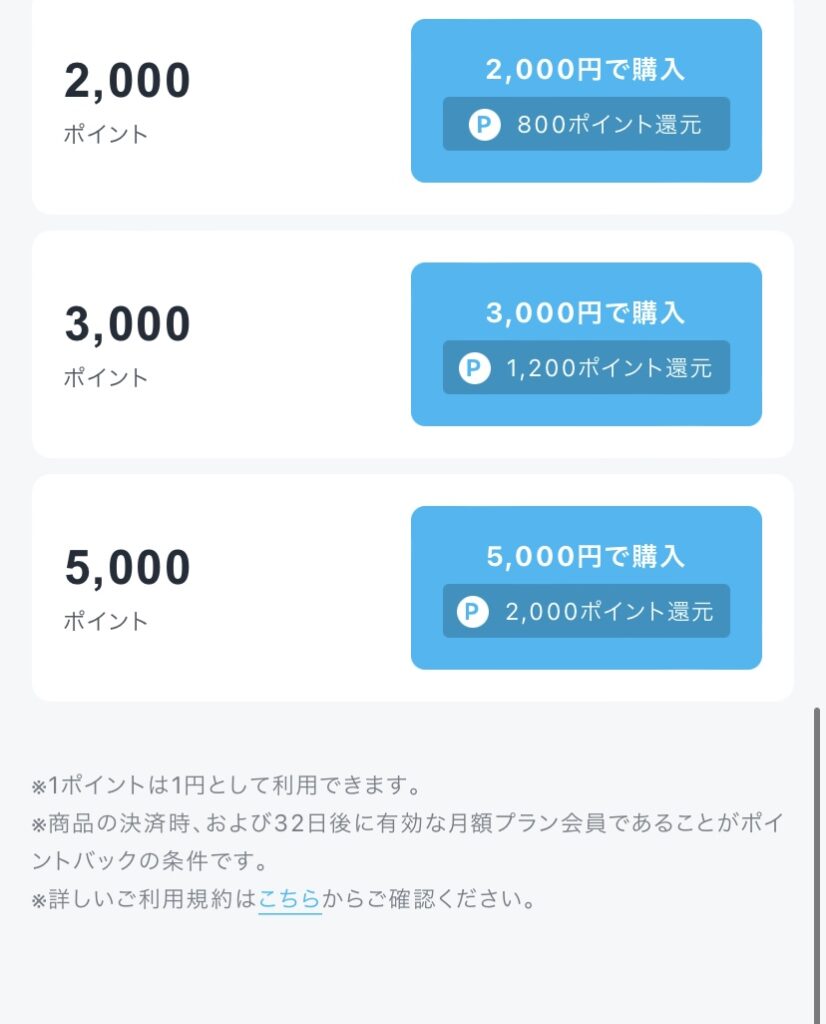Tap the 1,200ポイント還元 badge
Image resolution: width=826 pixels, height=1024 pixels.
click(x=586, y=367)
